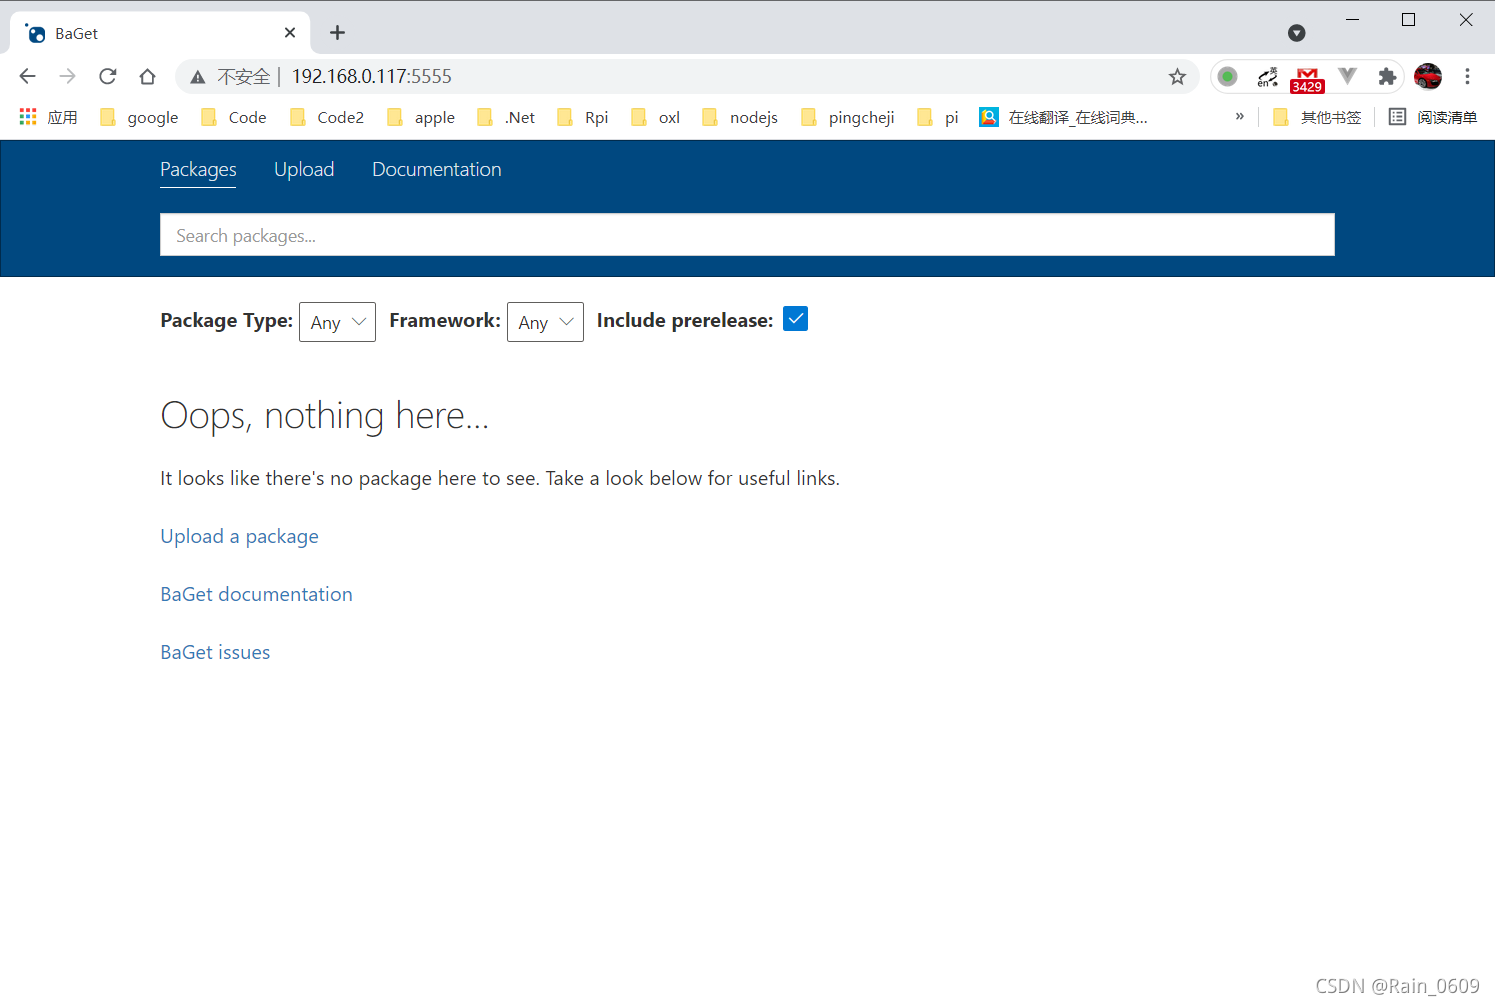Bookmark this page with the star icon
The height and width of the screenshot is (1006, 1495).
click(x=1177, y=77)
